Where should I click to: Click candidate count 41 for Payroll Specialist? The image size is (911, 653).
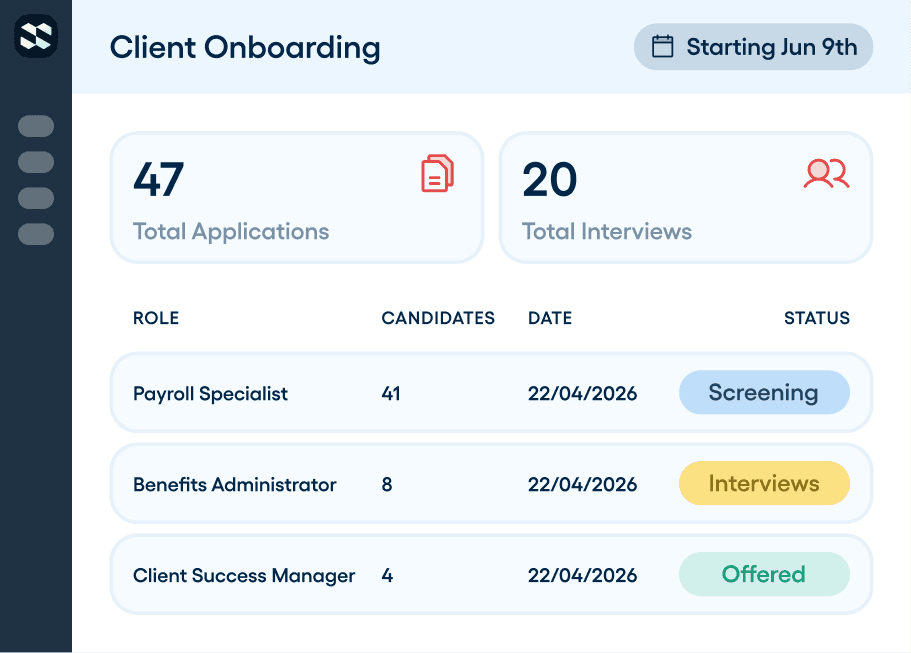click(391, 393)
